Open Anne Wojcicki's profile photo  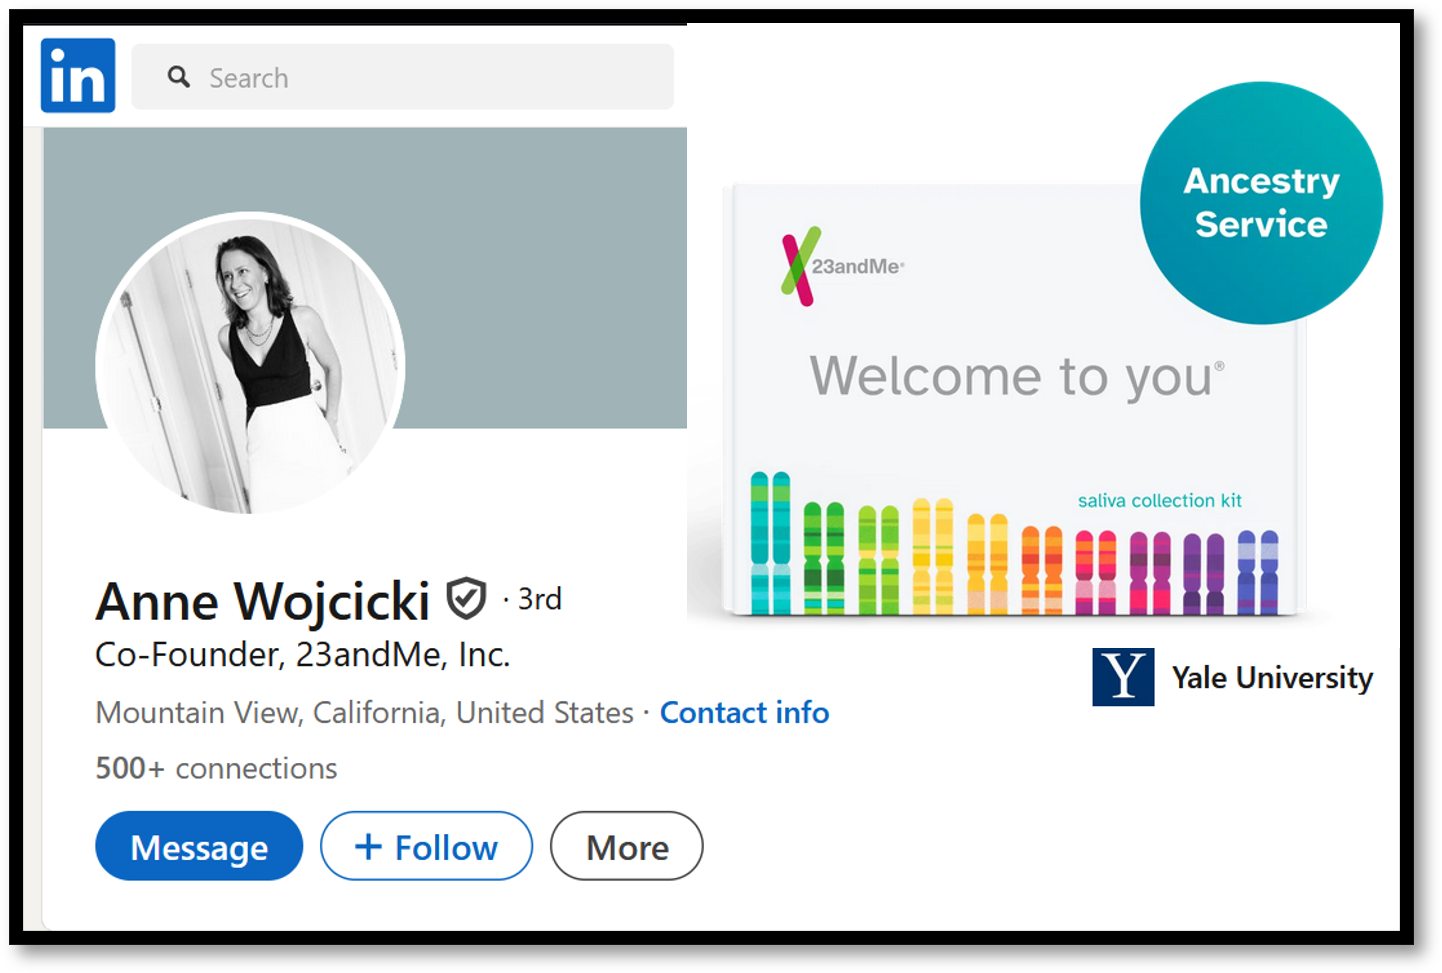click(250, 365)
